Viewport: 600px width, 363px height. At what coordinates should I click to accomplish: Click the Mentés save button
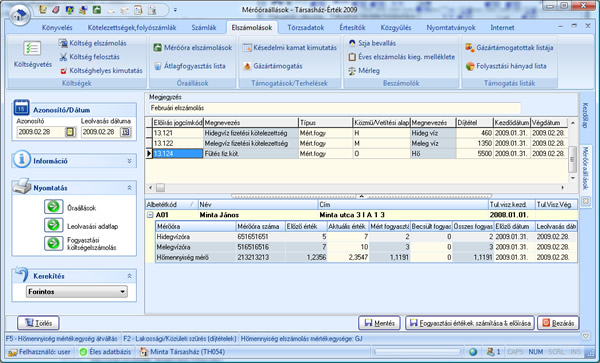[379, 323]
